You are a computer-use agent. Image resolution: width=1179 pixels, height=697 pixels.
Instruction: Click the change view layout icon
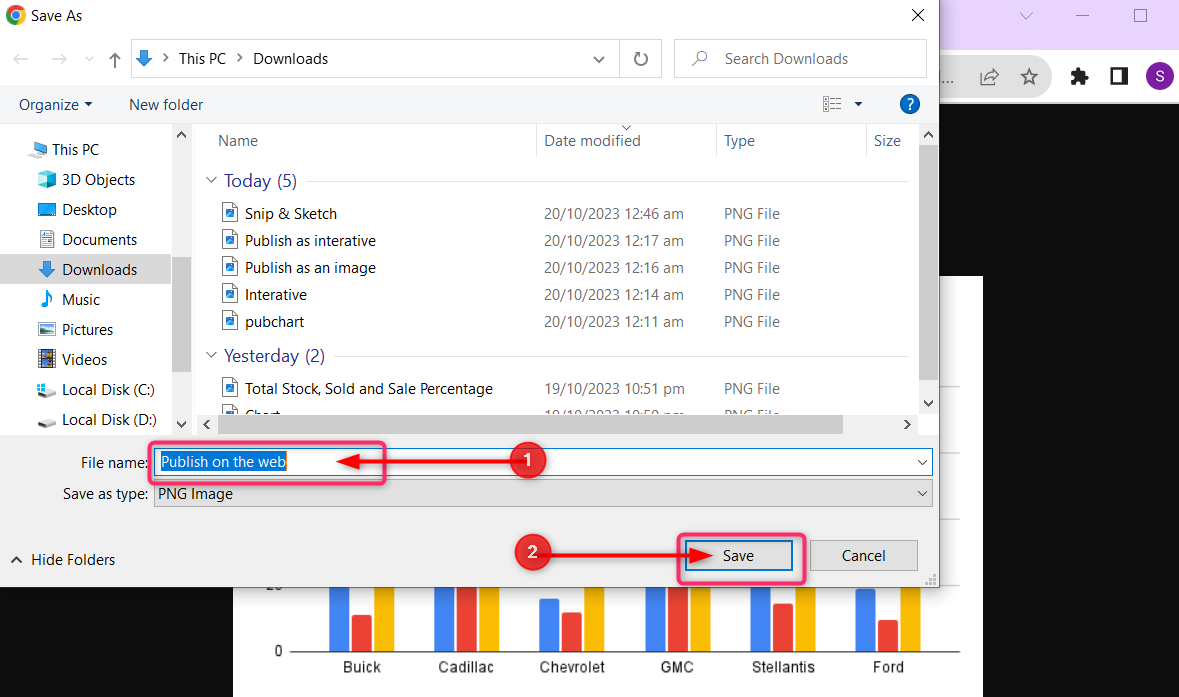tap(832, 104)
